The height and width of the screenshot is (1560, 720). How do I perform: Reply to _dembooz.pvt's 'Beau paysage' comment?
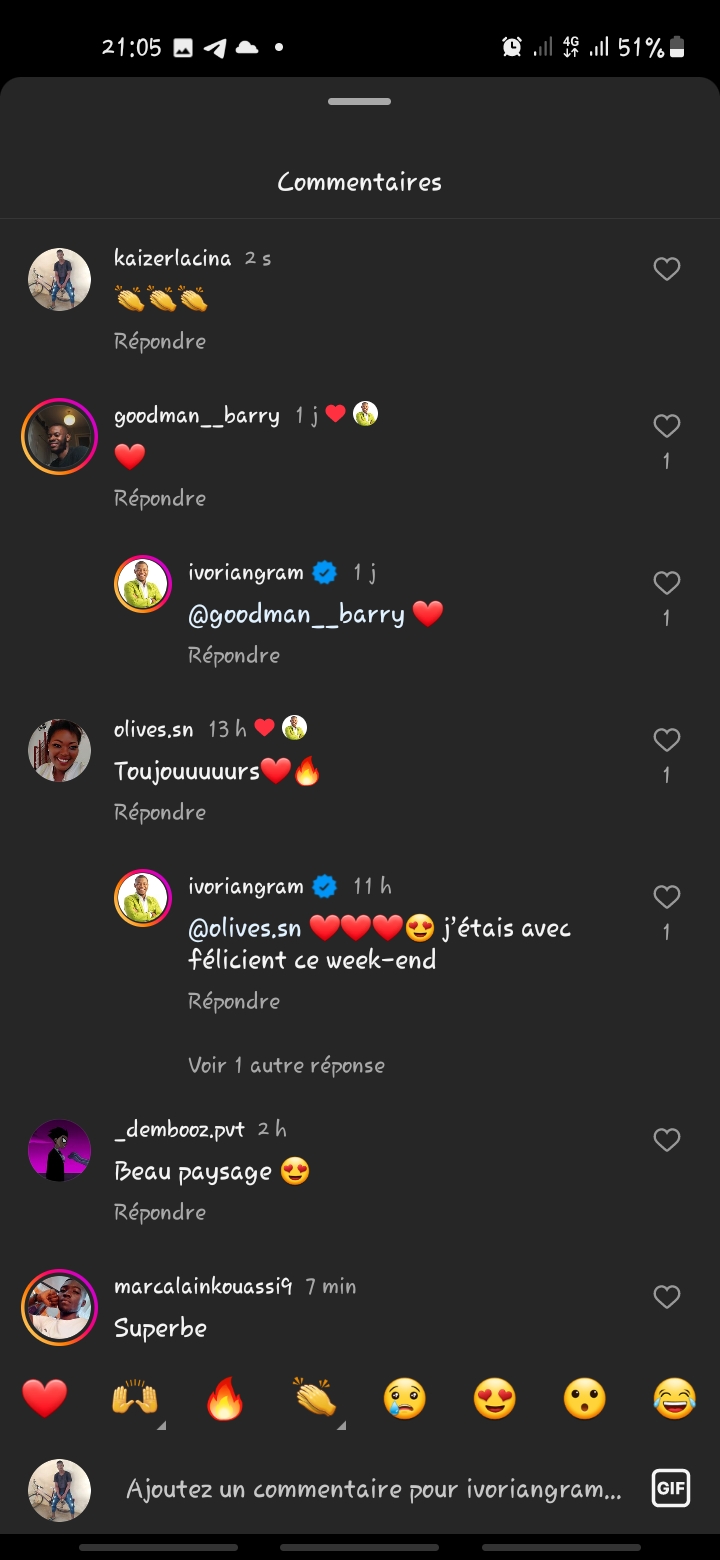click(160, 1212)
